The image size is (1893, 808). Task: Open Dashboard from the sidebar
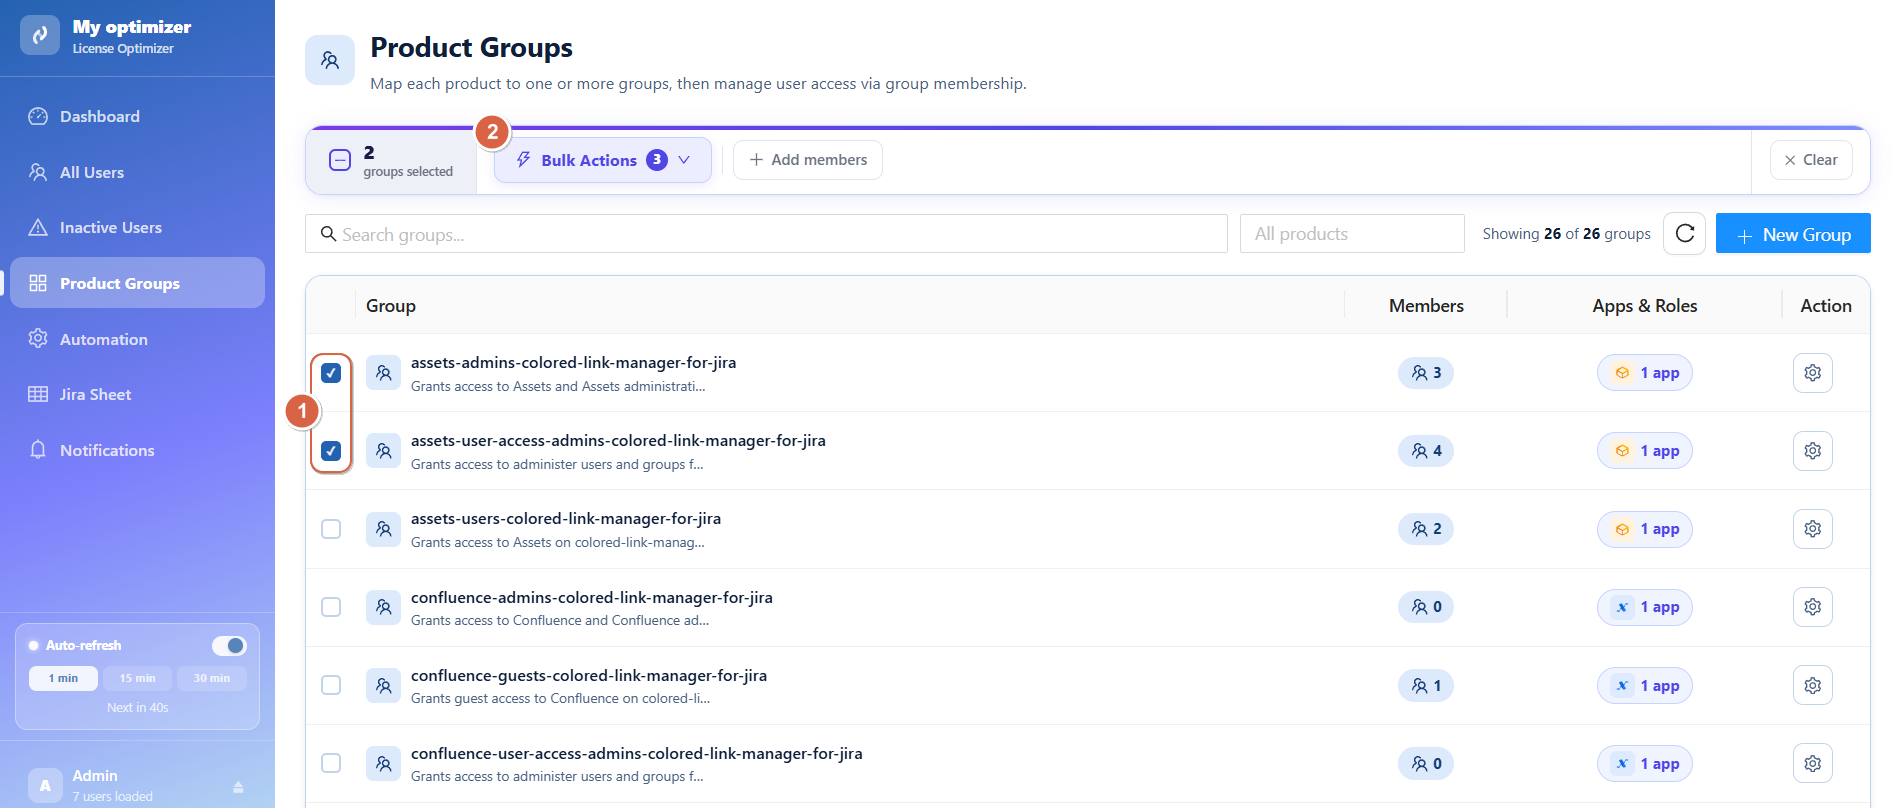(137, 116)
